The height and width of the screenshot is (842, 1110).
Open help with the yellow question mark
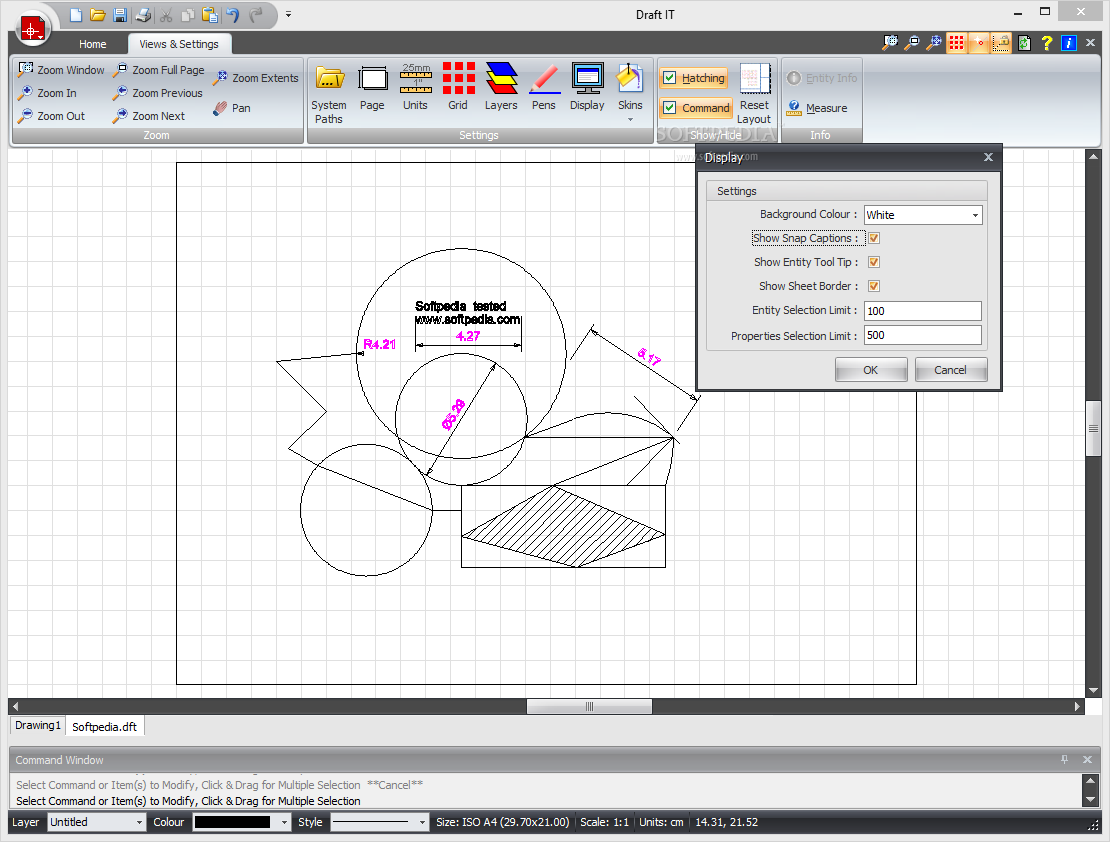[1047, 43]
